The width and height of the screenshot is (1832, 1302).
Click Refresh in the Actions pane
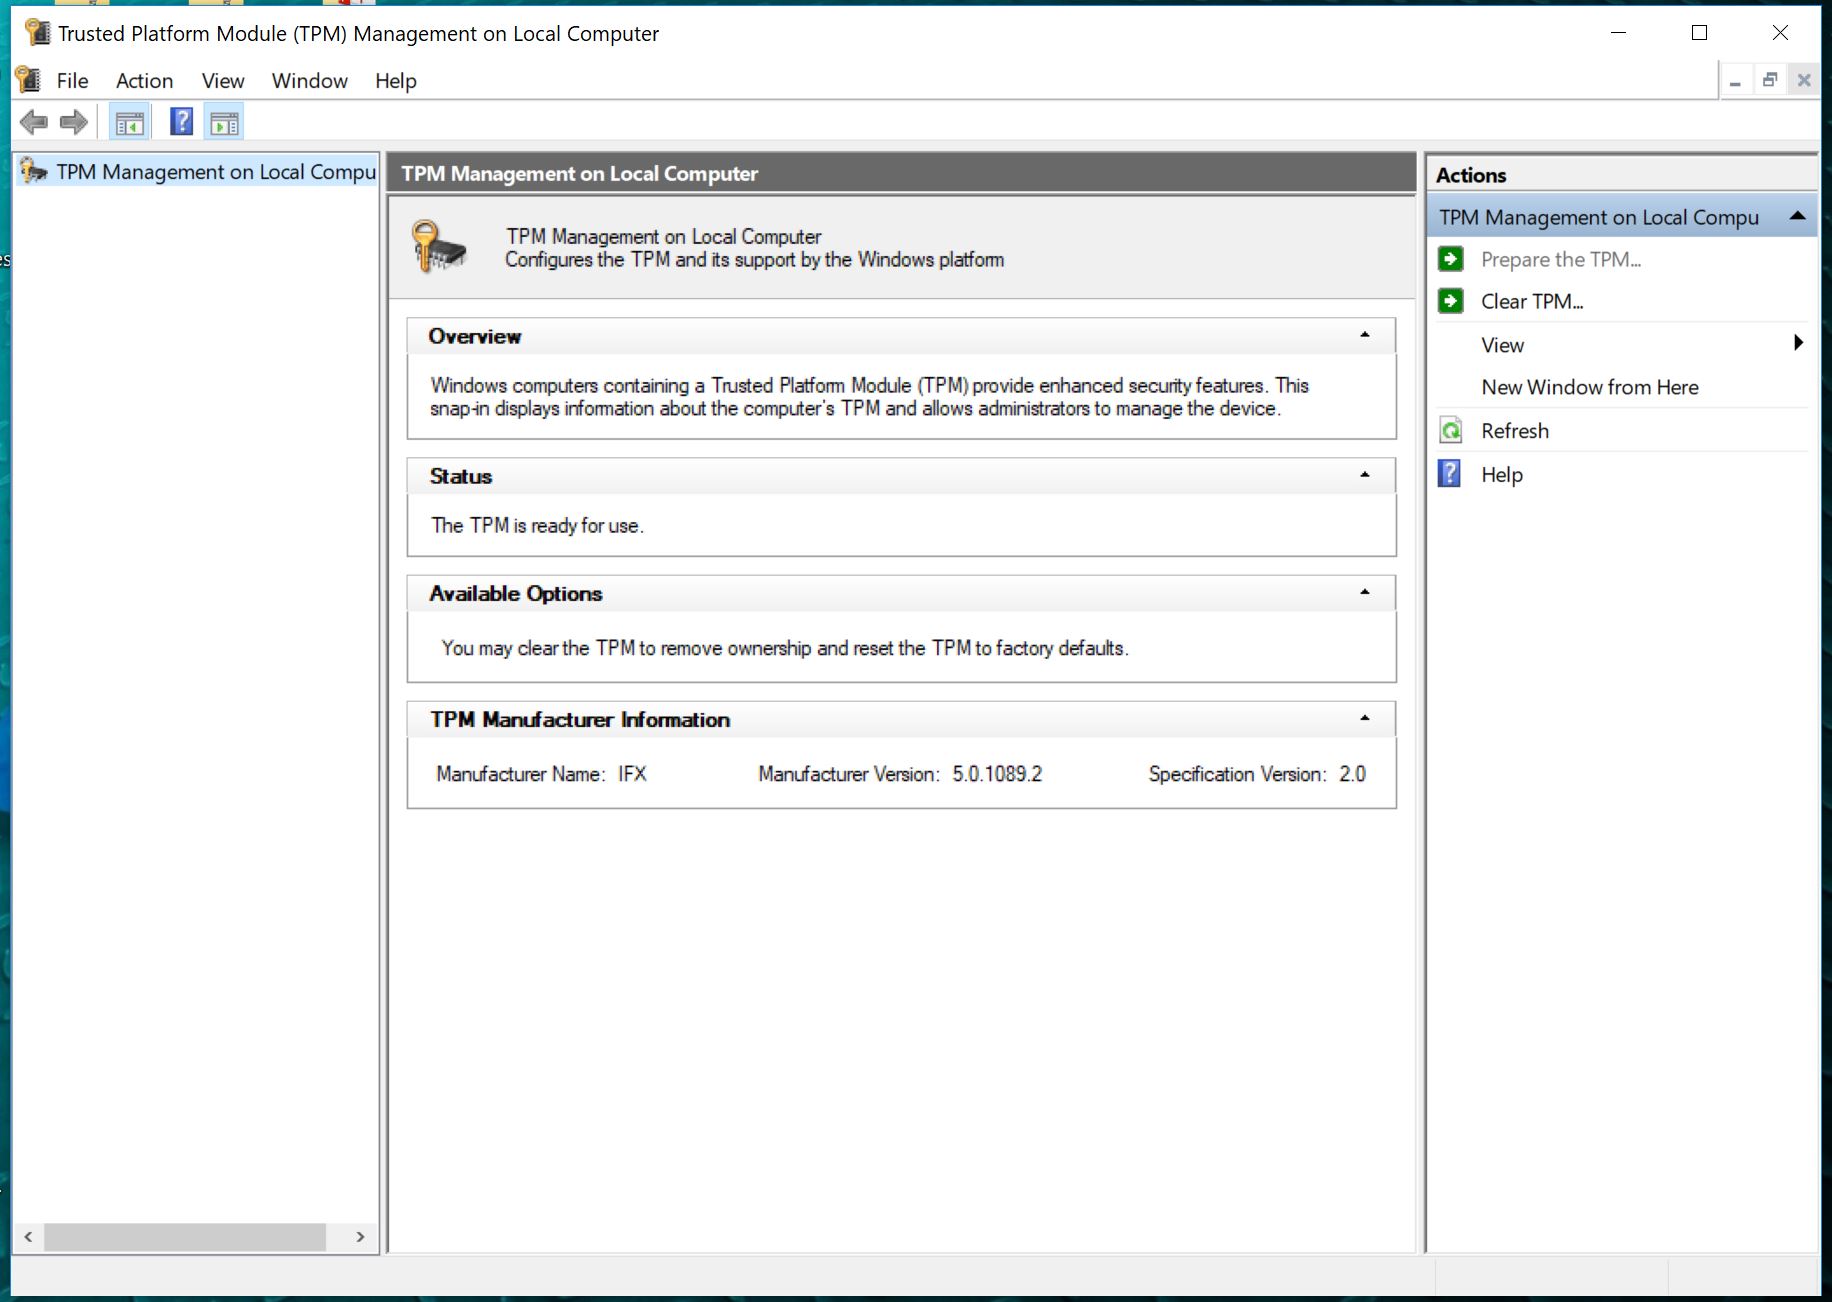pos(1515,431)
